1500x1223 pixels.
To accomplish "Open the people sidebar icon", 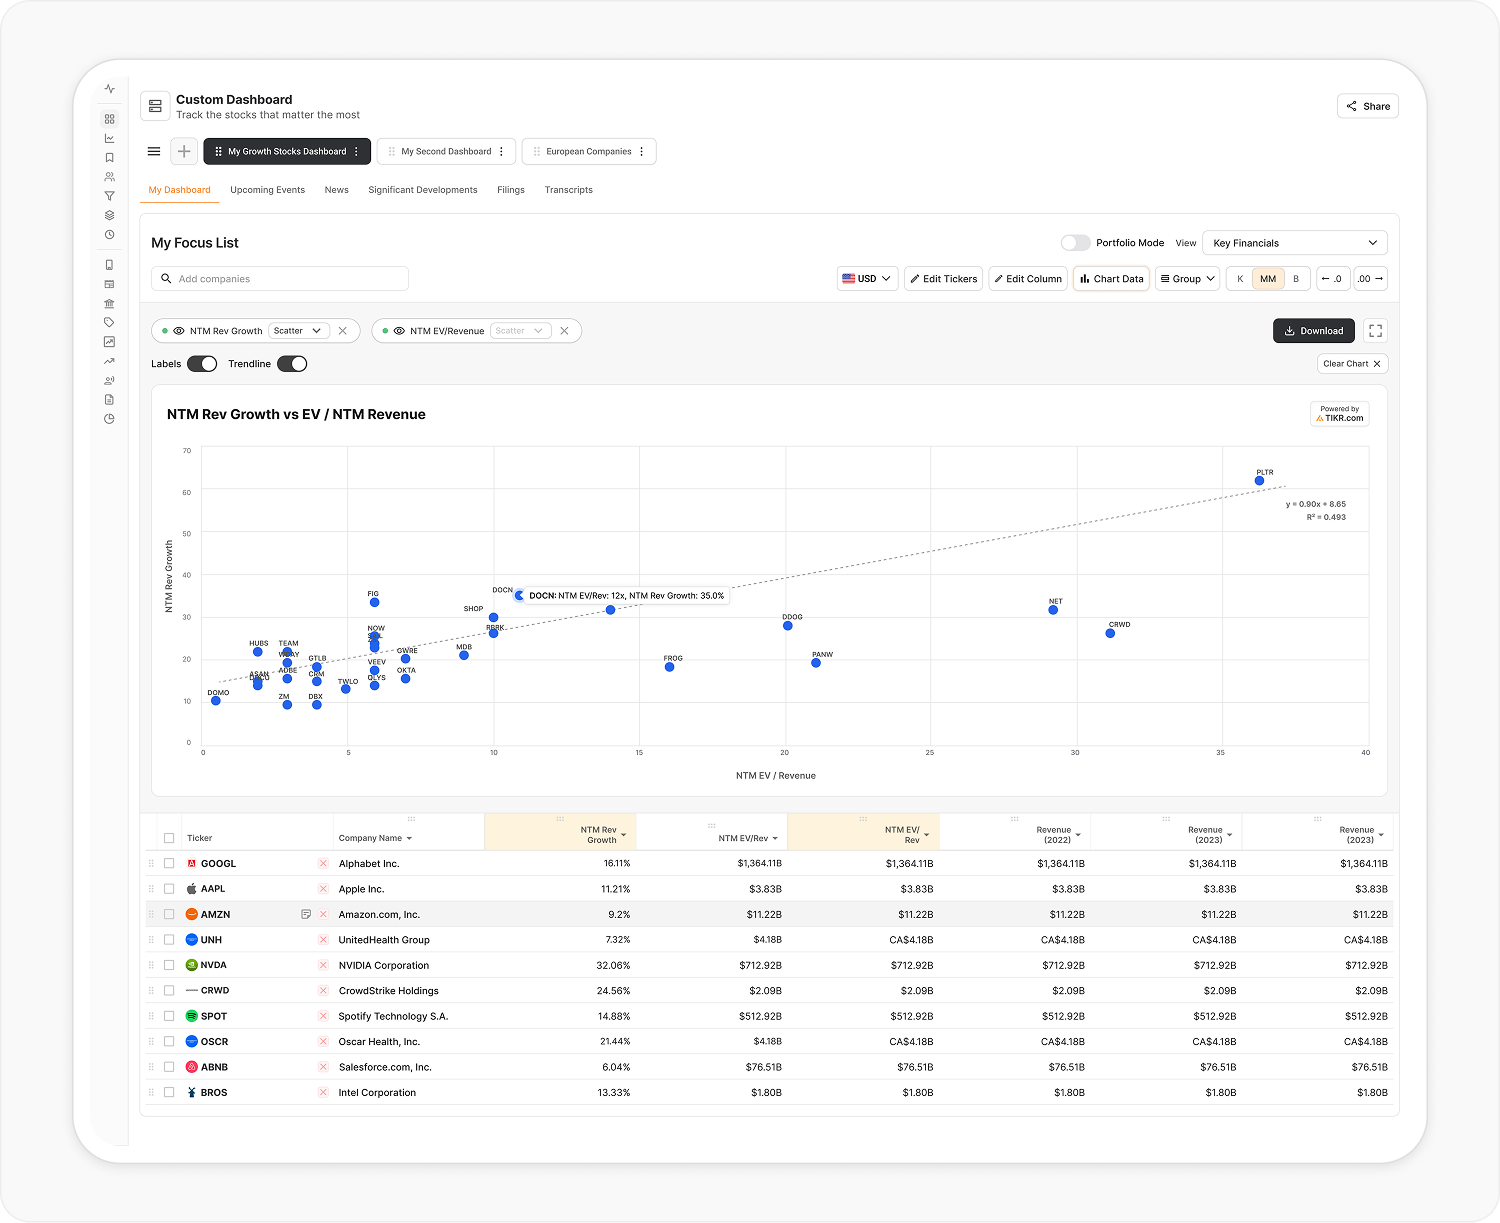I will tap(110, 177).
